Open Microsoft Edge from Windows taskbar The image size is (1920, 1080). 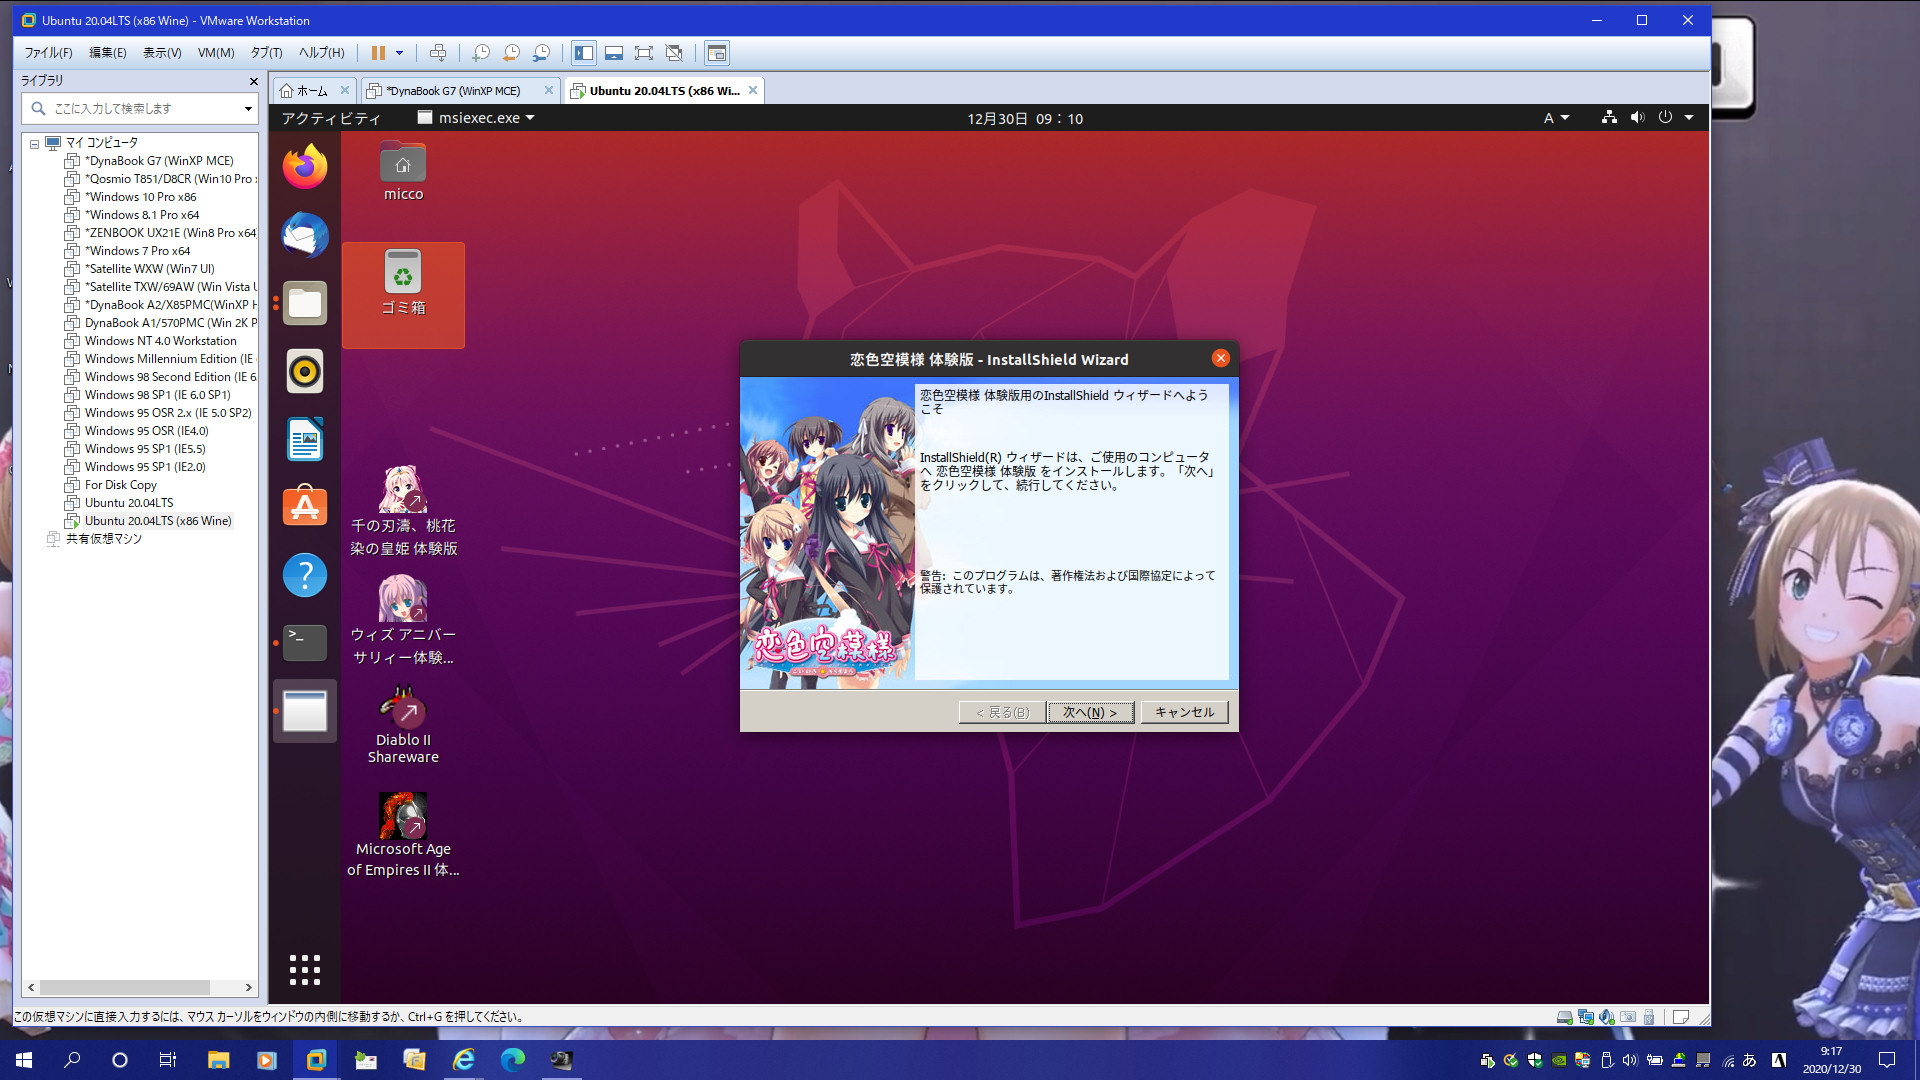coord(513,1060)
